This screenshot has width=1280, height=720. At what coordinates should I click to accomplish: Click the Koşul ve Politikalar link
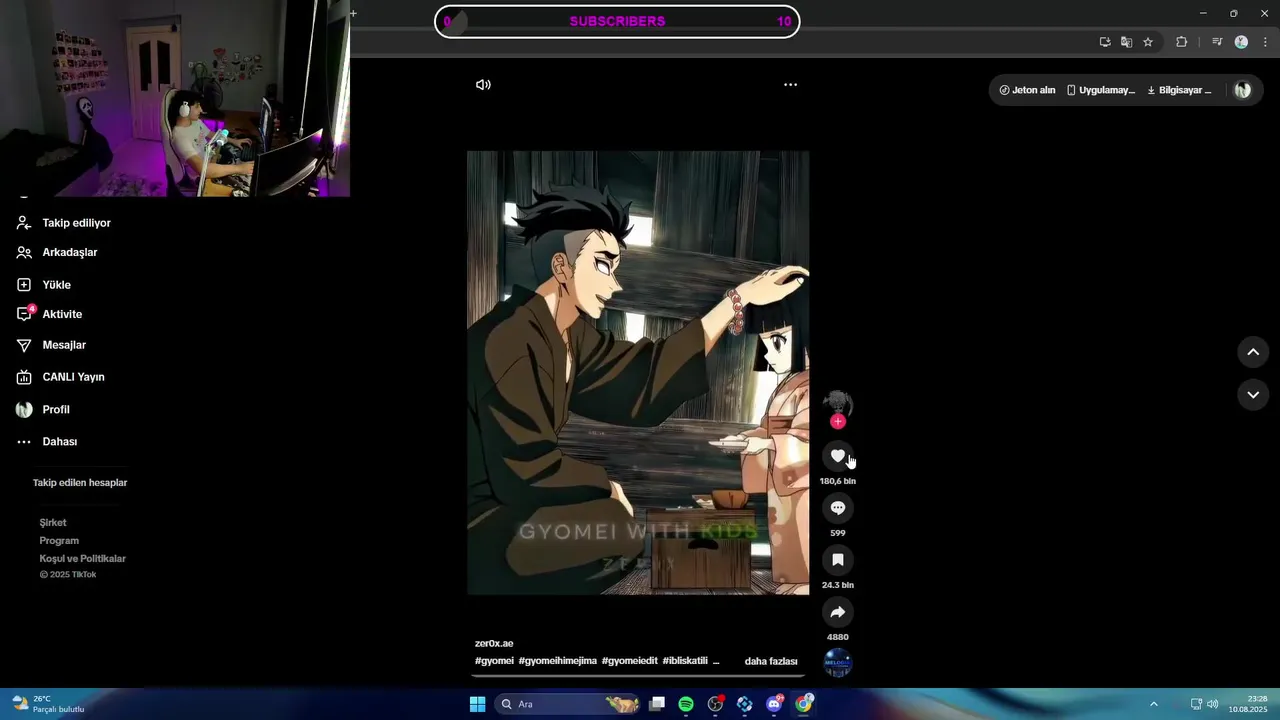[x=82, y=559]
